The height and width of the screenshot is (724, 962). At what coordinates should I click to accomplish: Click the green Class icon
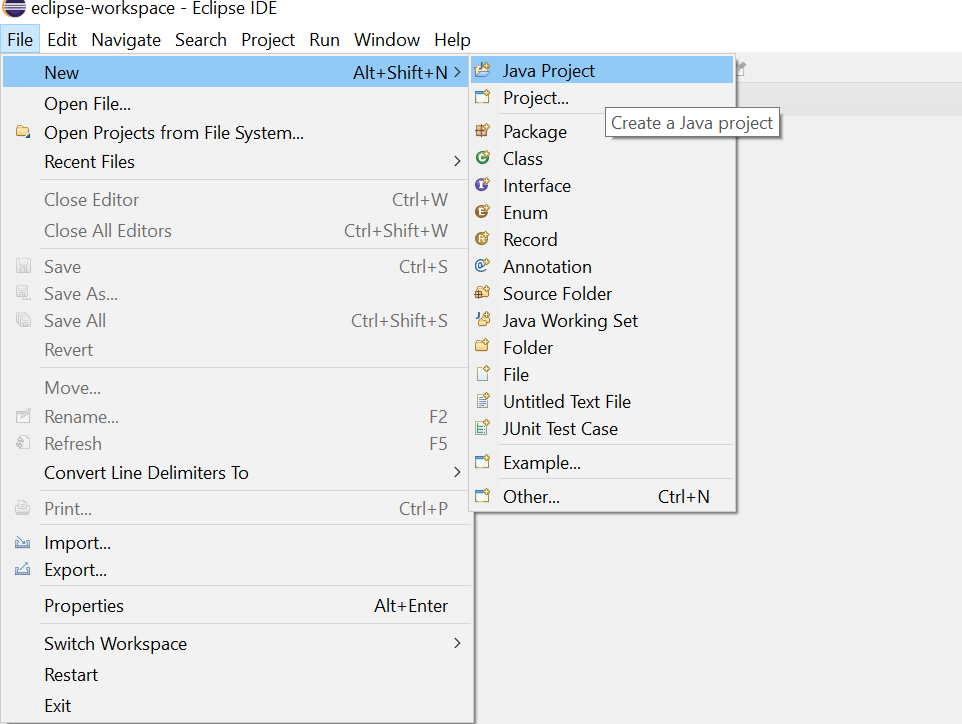point(483,158)
